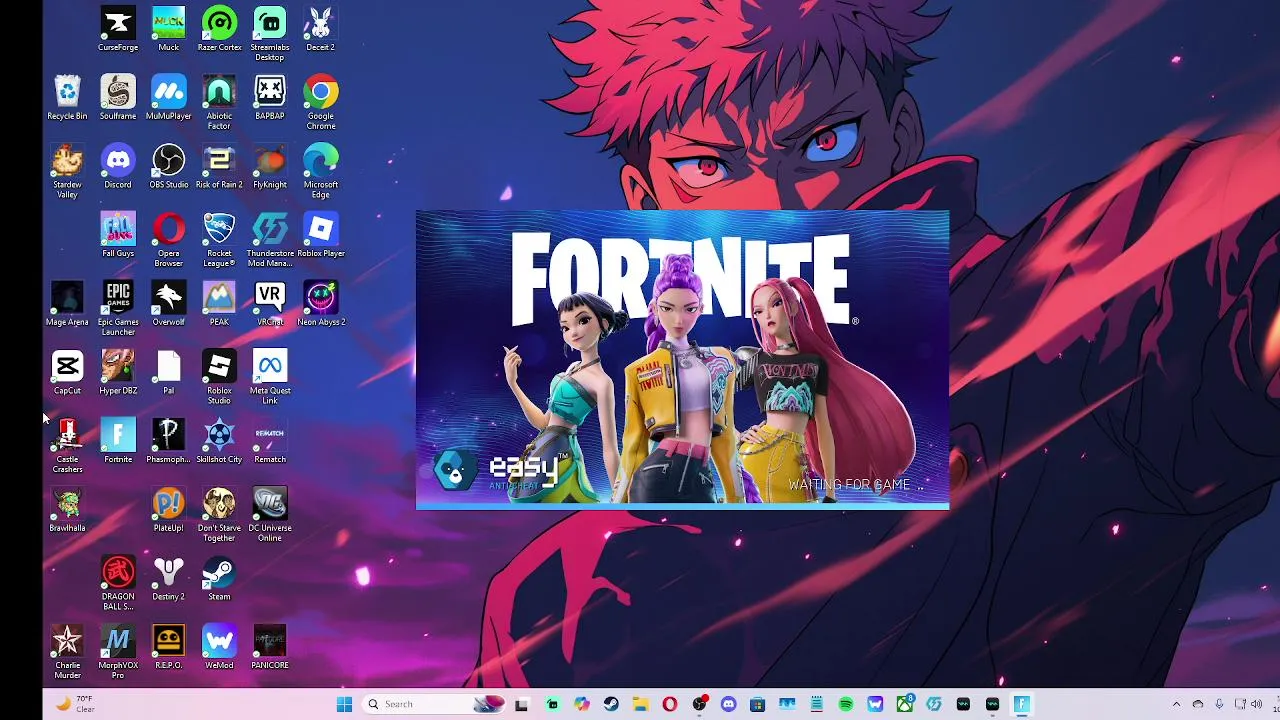This screenshot has height=720, width=1280.
Task: Select the Fortnite desktop shortcut
Action: pyautogui.click(x=118, y=441)
